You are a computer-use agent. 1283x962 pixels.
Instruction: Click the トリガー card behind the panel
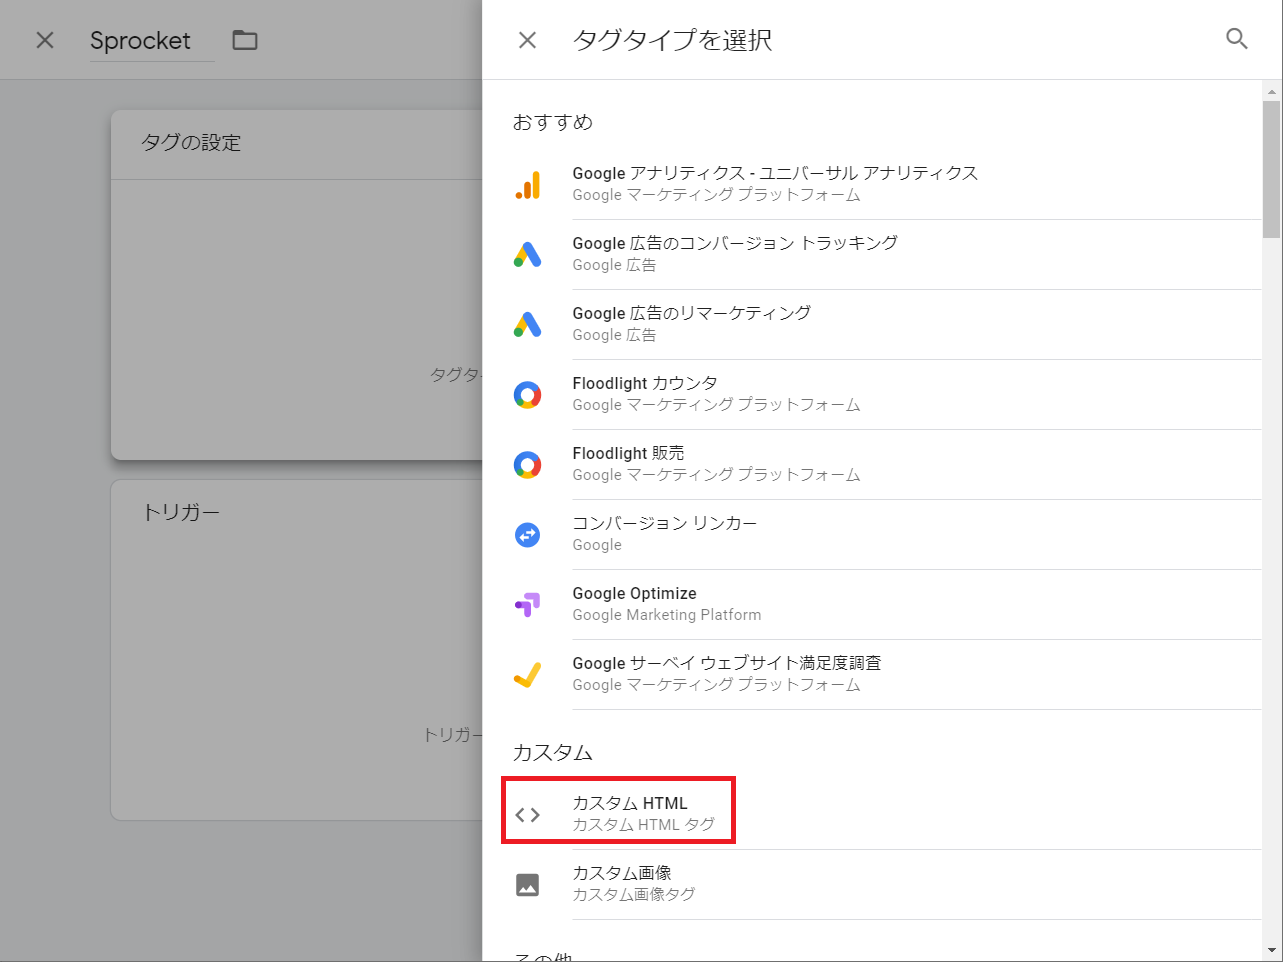tap(297, 650)
